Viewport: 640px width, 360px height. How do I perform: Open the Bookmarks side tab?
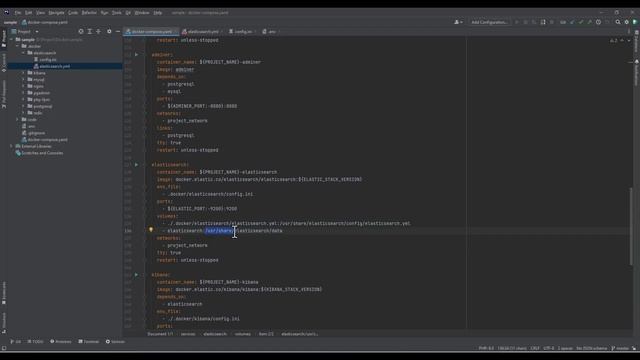tap(4, 293)
